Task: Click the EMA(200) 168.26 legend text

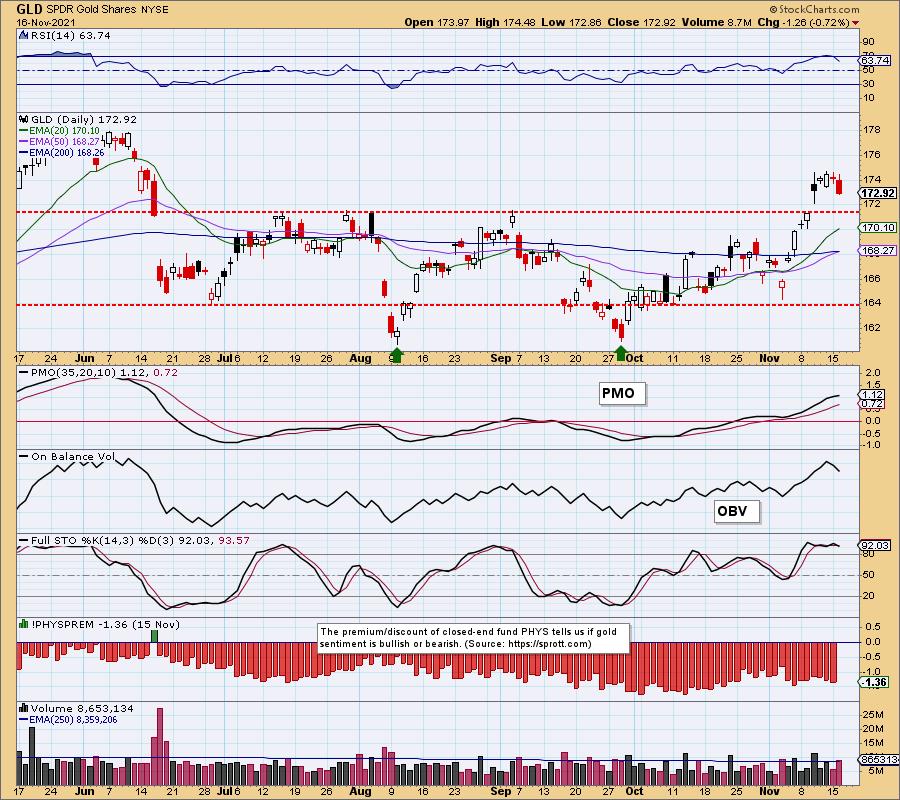Action: click(67, 153)
